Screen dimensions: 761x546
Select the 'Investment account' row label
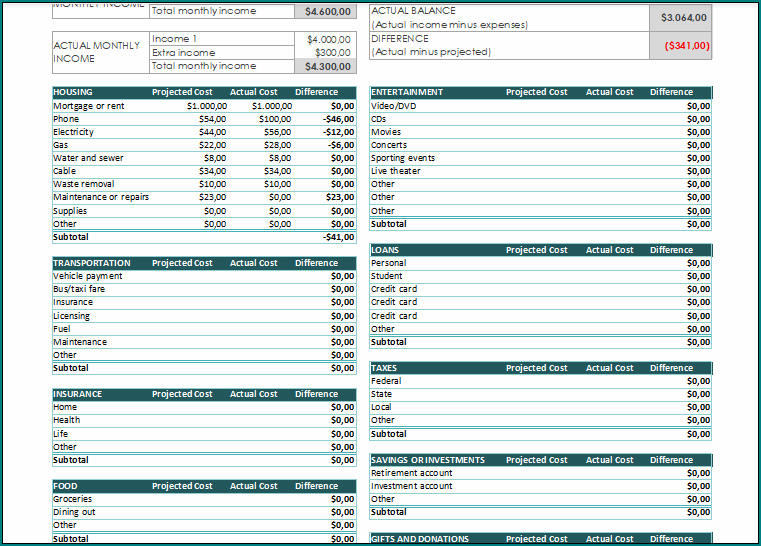(x=412, y=486)
